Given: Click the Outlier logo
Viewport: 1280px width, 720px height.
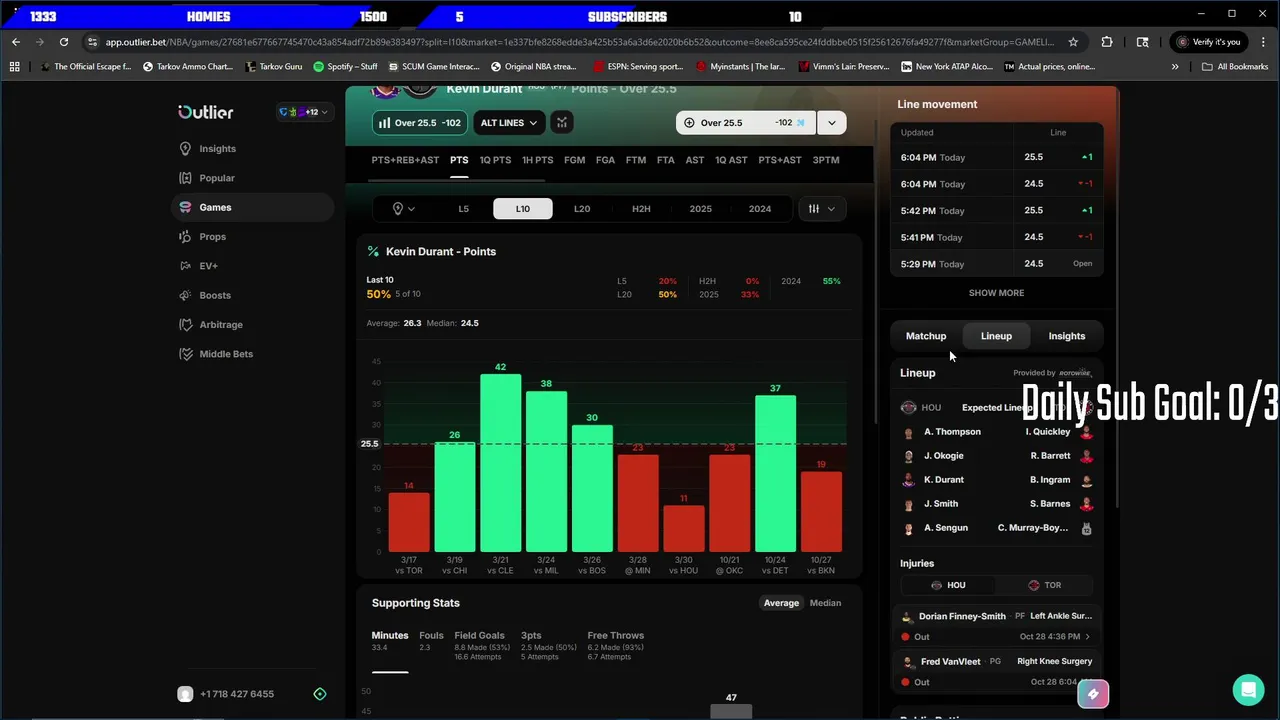Looking at the screenshot, I should [x=206, y=112].
